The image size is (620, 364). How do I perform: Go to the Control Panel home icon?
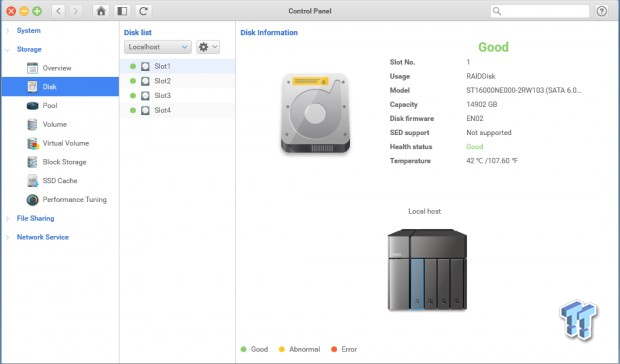click(101, 11)
